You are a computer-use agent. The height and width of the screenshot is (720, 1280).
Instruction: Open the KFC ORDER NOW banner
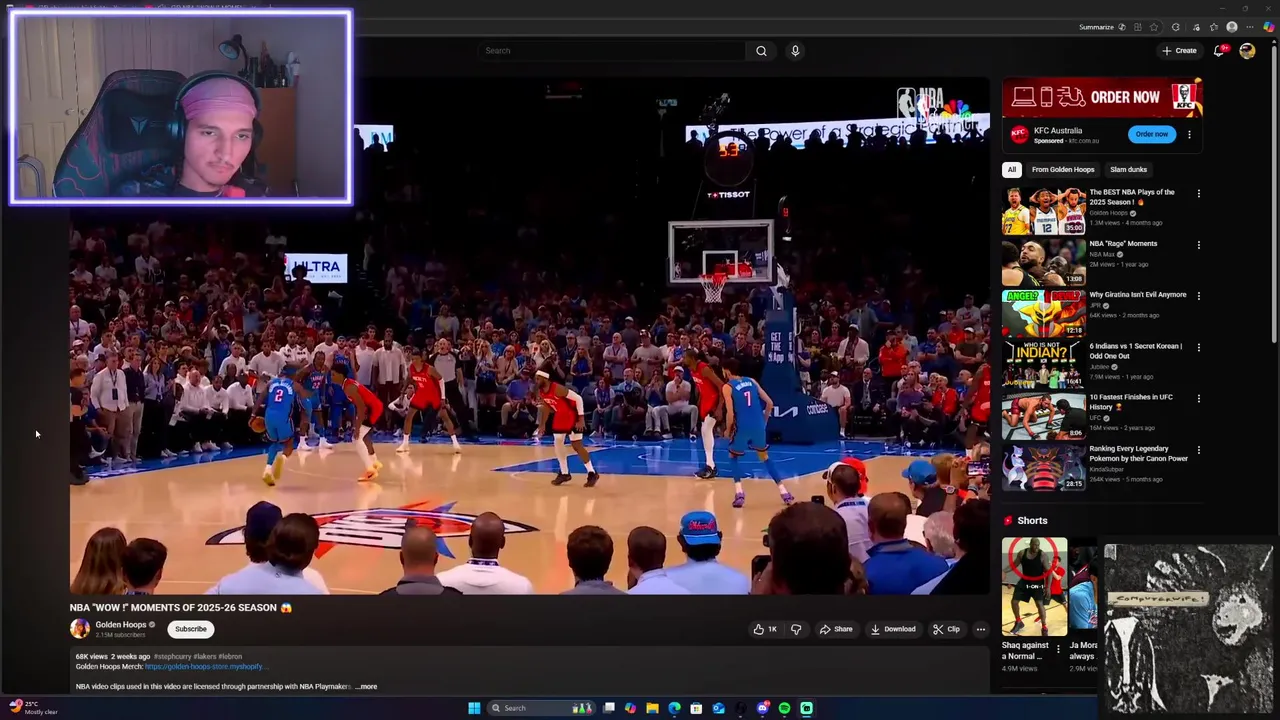click(x=1102, y=97)
